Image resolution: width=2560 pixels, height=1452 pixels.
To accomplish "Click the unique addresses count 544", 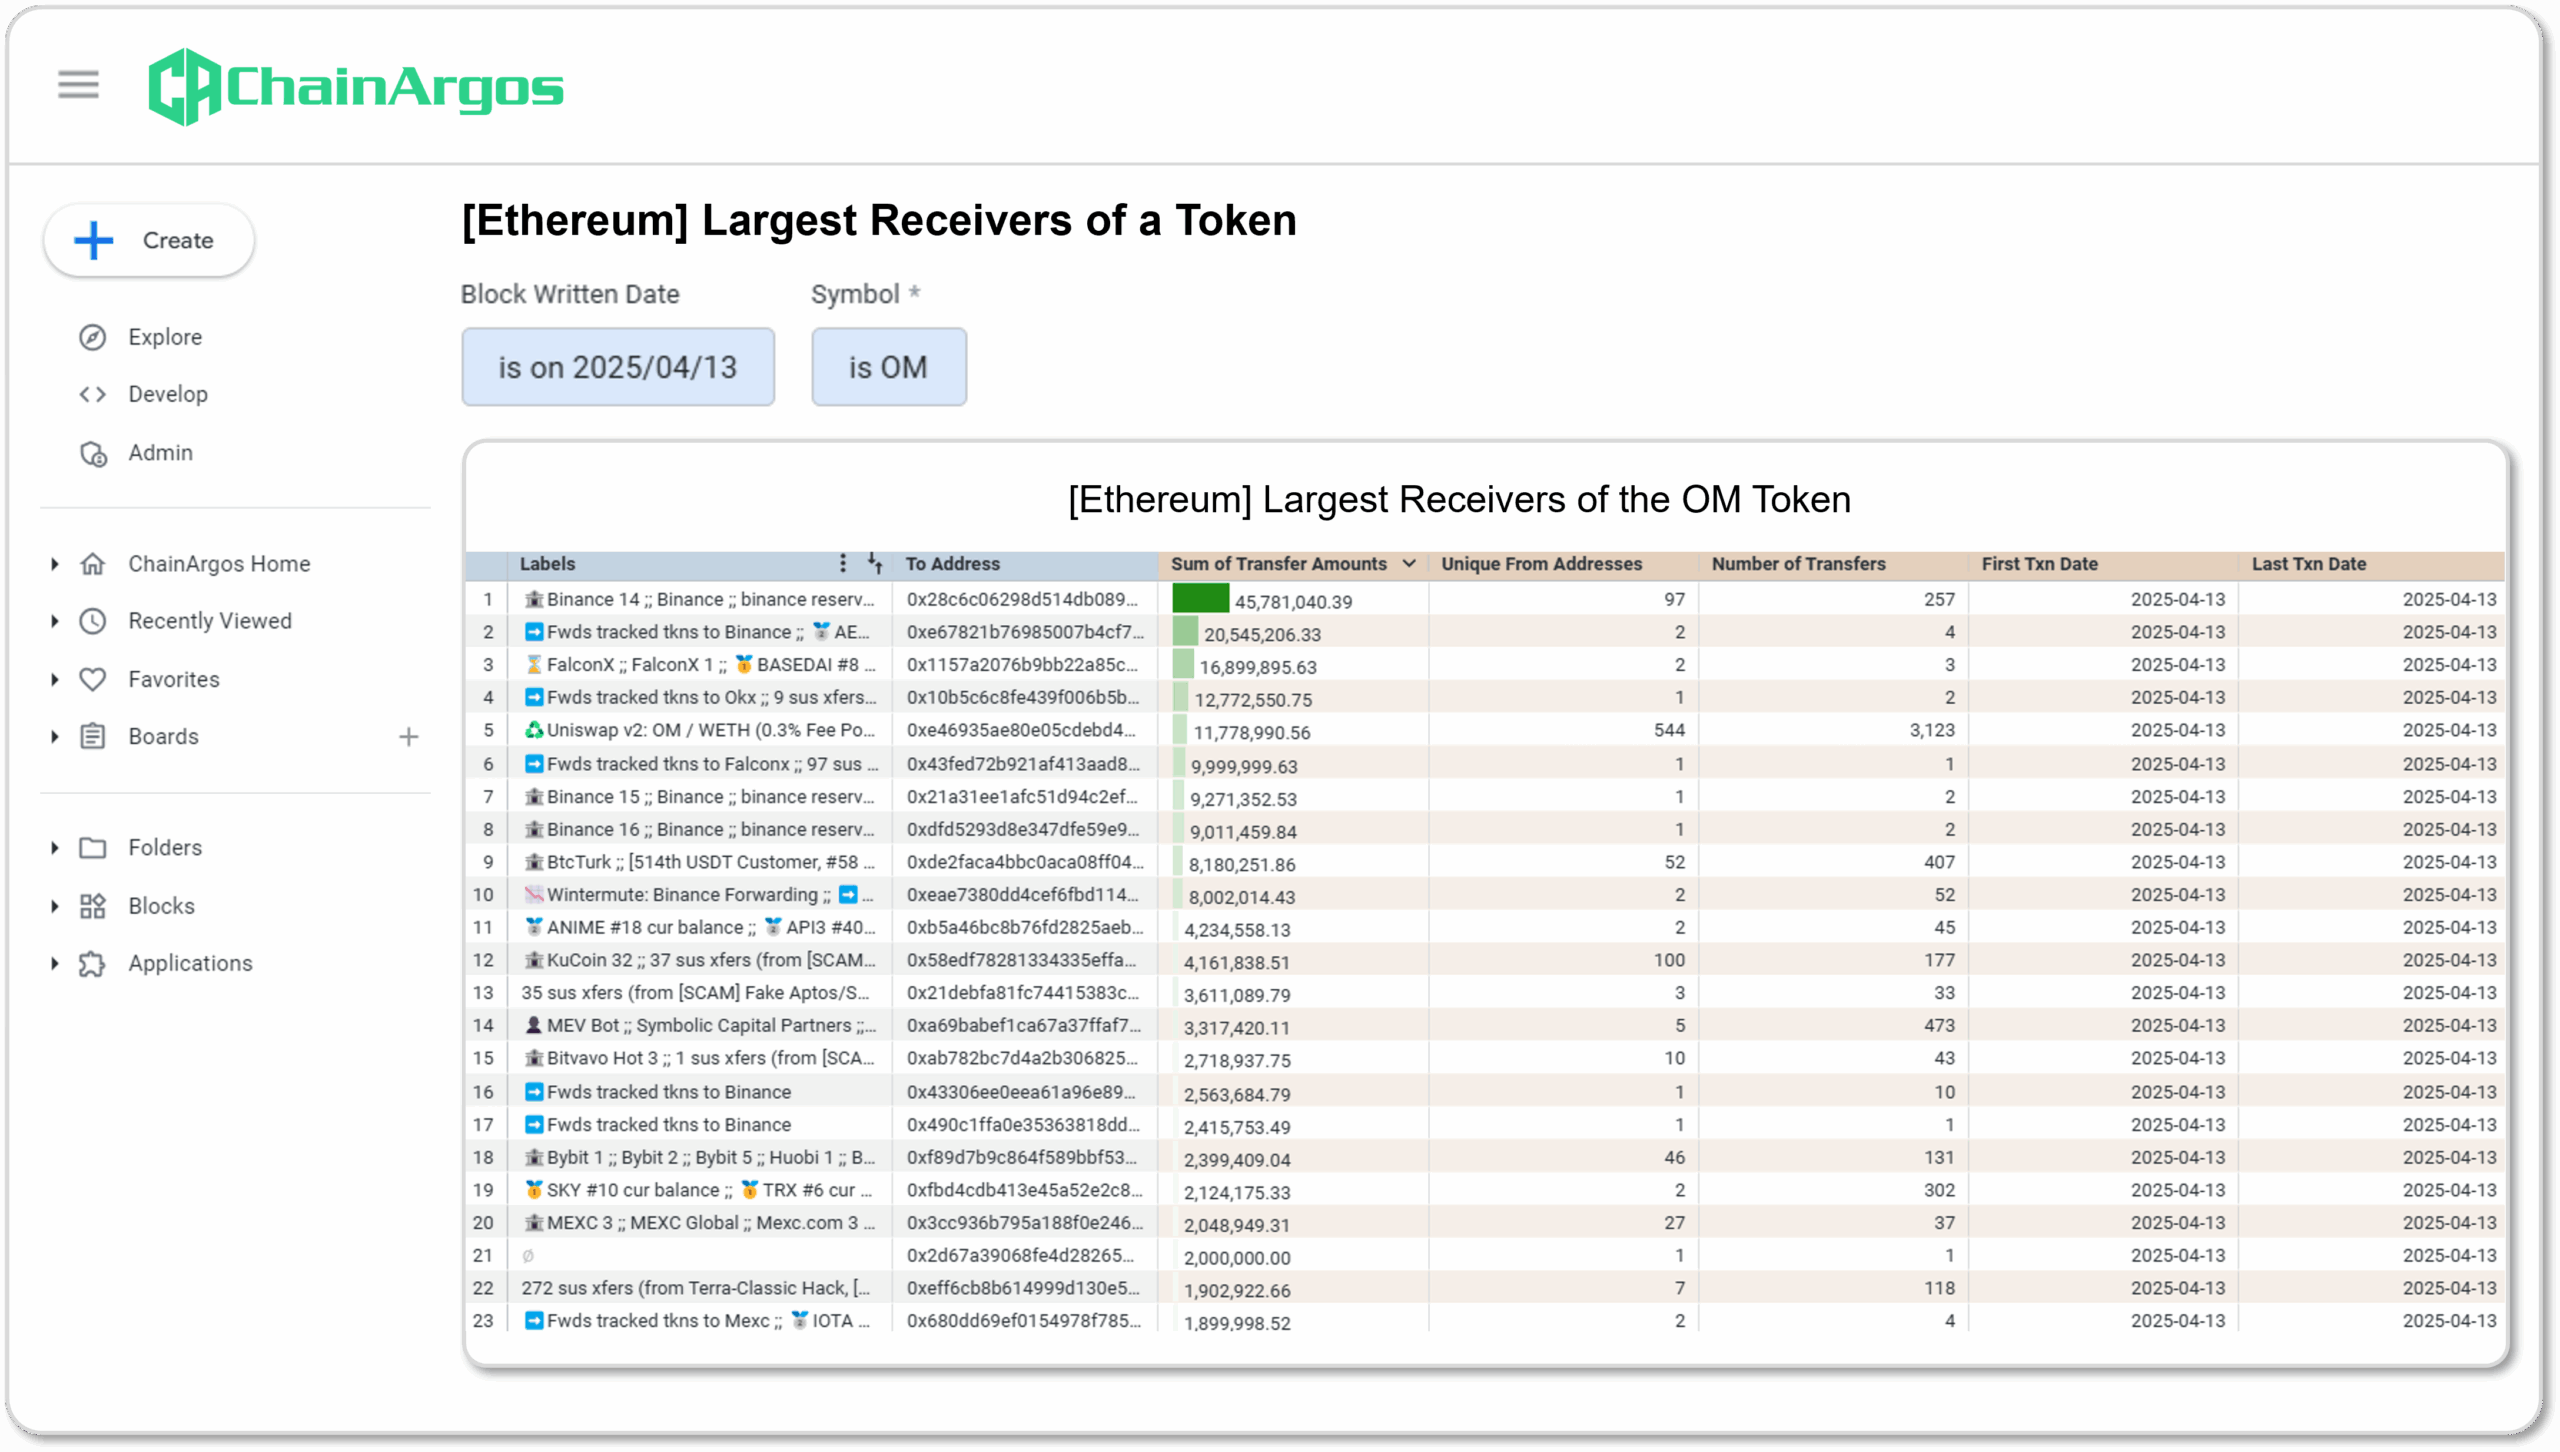I will point(1669,730).
